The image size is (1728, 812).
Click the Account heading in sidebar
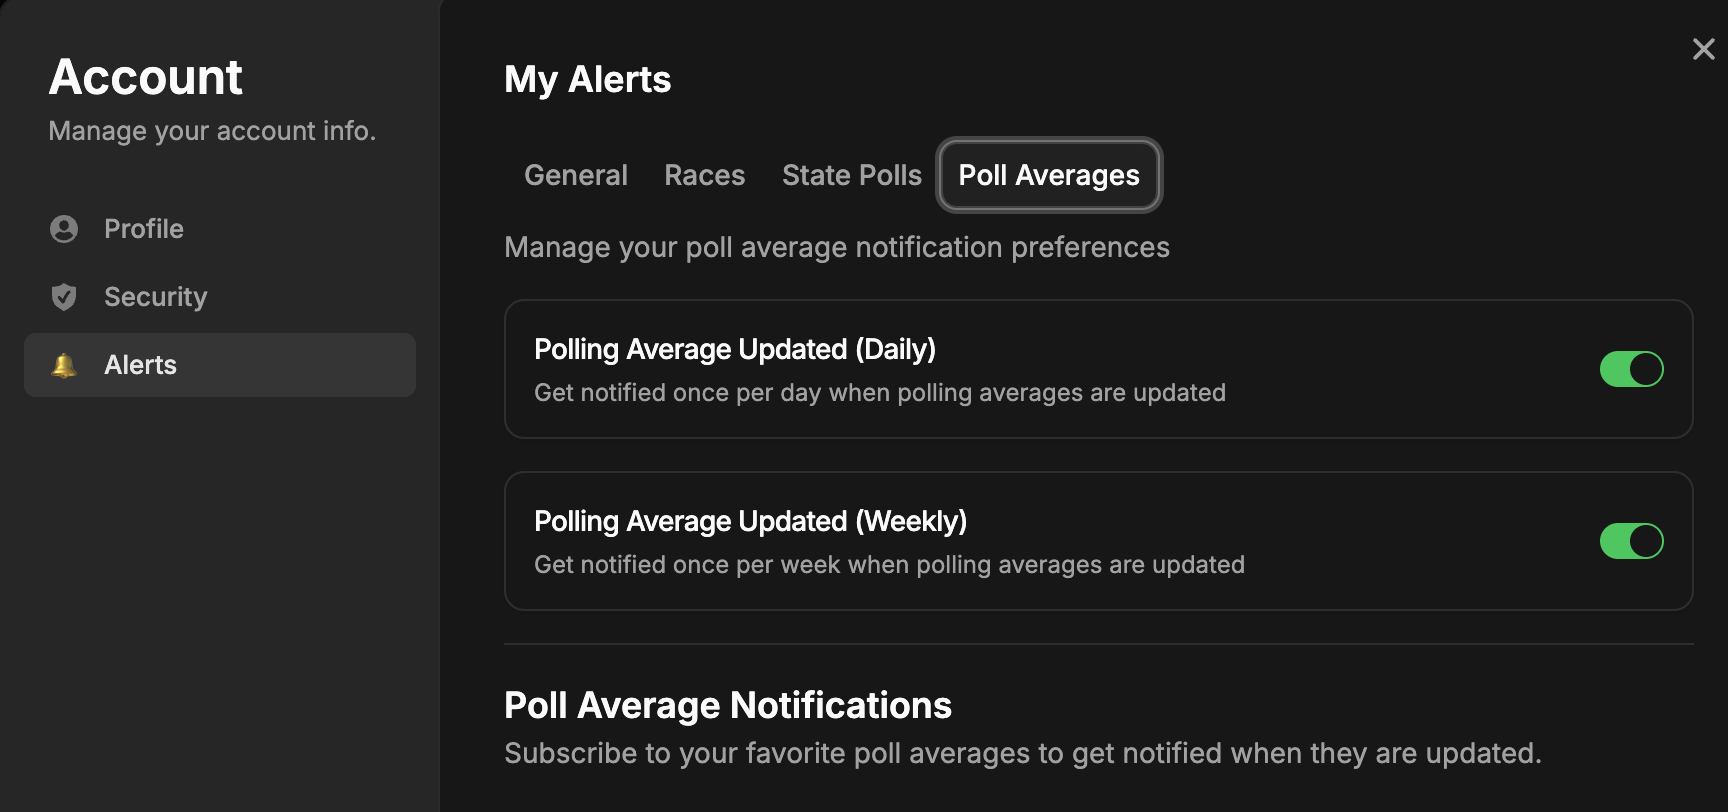pyautogui.click(x=146, y=77)
